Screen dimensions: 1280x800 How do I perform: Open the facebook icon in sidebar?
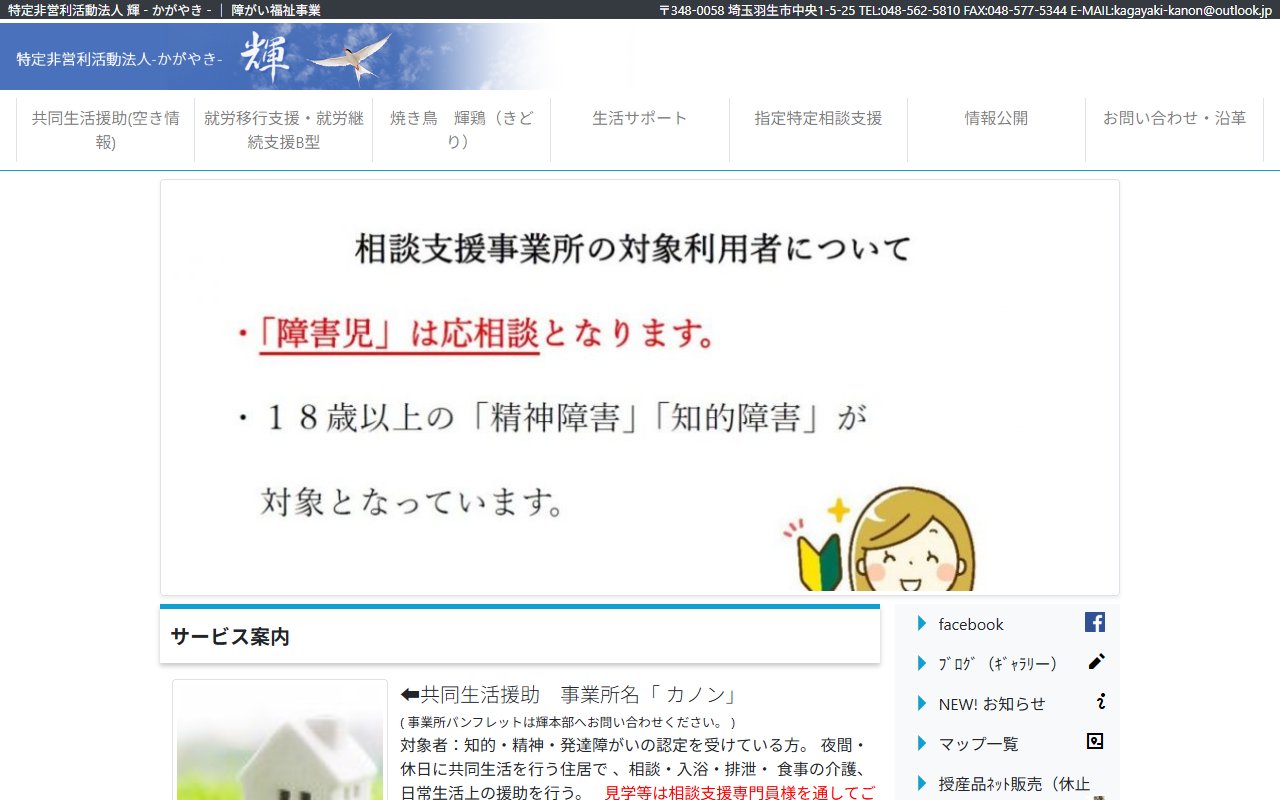[x=1095, y=622]
